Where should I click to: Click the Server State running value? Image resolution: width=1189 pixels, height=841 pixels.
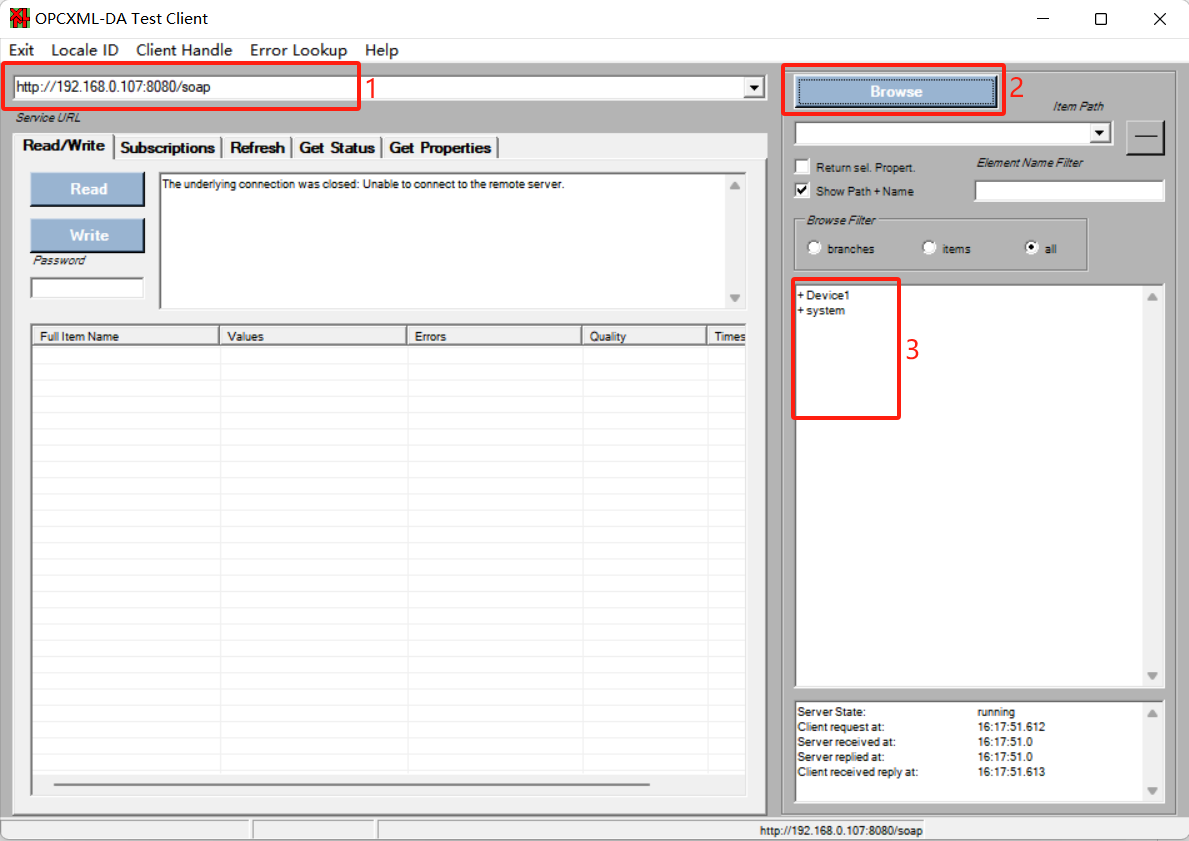[996, 712]
